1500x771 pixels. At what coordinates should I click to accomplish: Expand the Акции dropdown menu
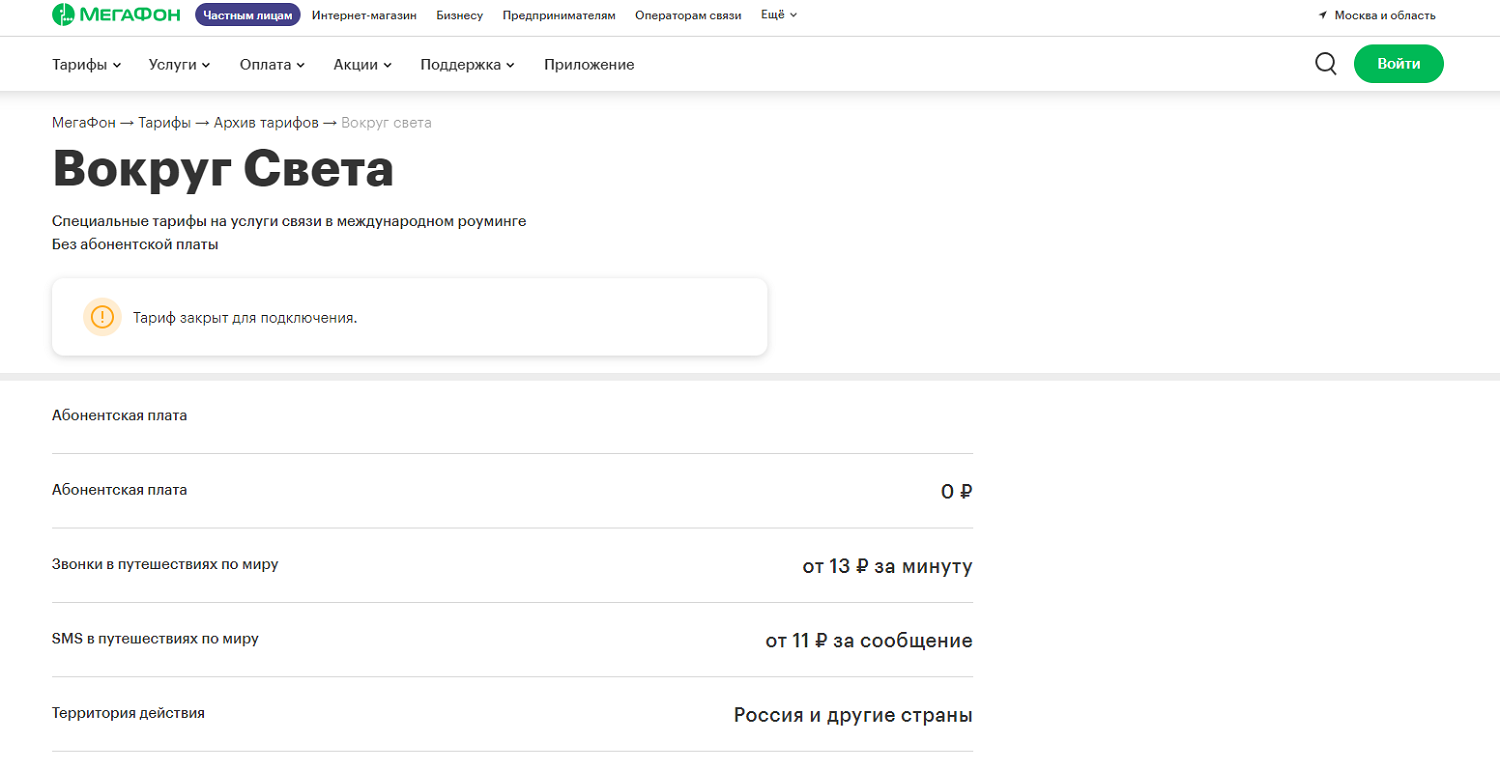click(x=362, y=64)
